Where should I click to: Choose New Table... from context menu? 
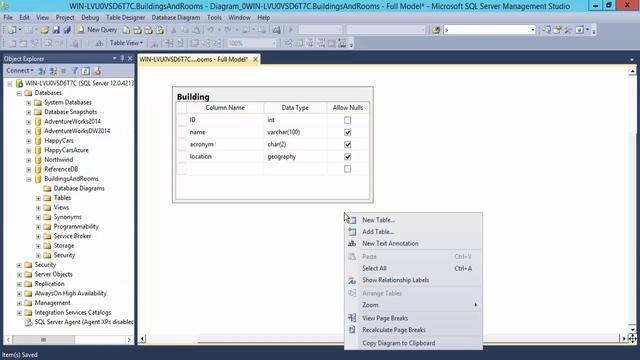click(x=413, y=220)
